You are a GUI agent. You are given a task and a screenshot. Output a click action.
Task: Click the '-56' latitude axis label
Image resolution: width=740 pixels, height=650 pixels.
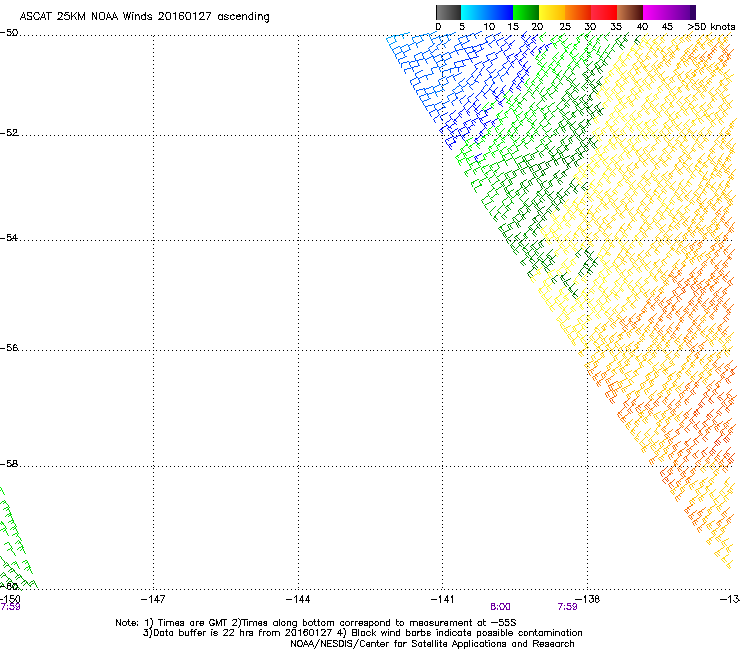tap(9, 348)
